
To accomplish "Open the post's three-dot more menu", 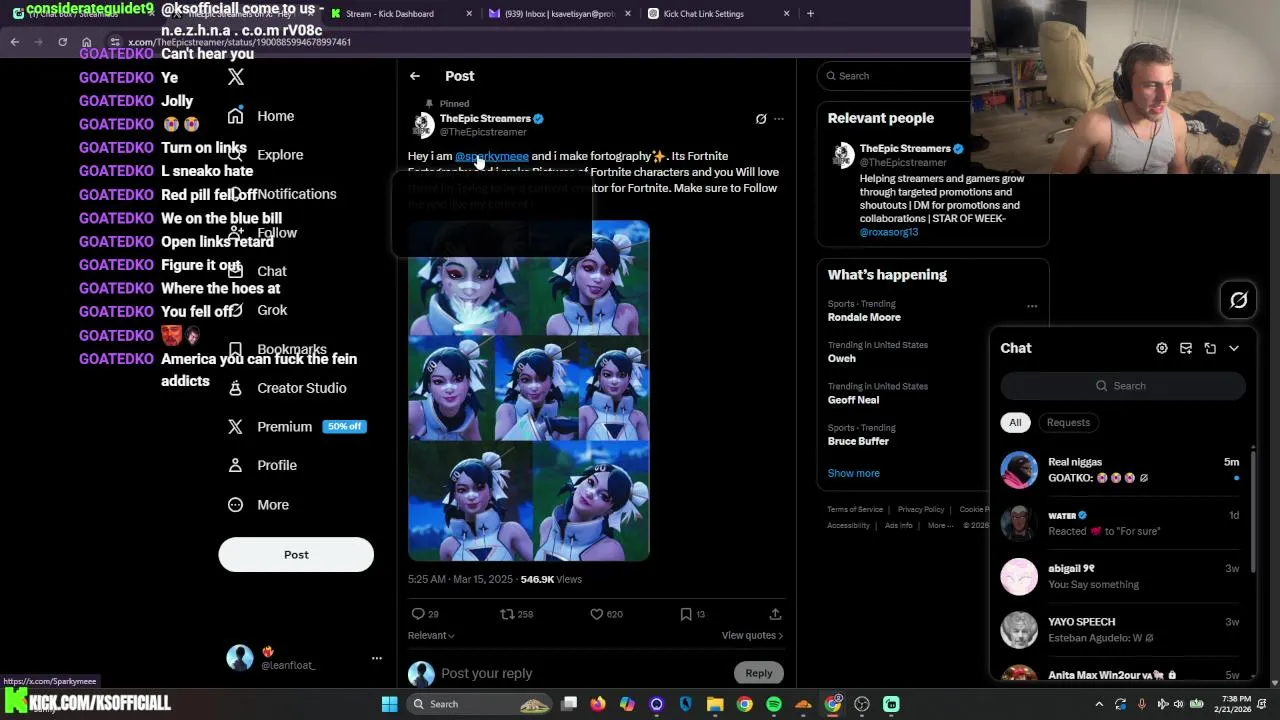I will tap(779, 119).
